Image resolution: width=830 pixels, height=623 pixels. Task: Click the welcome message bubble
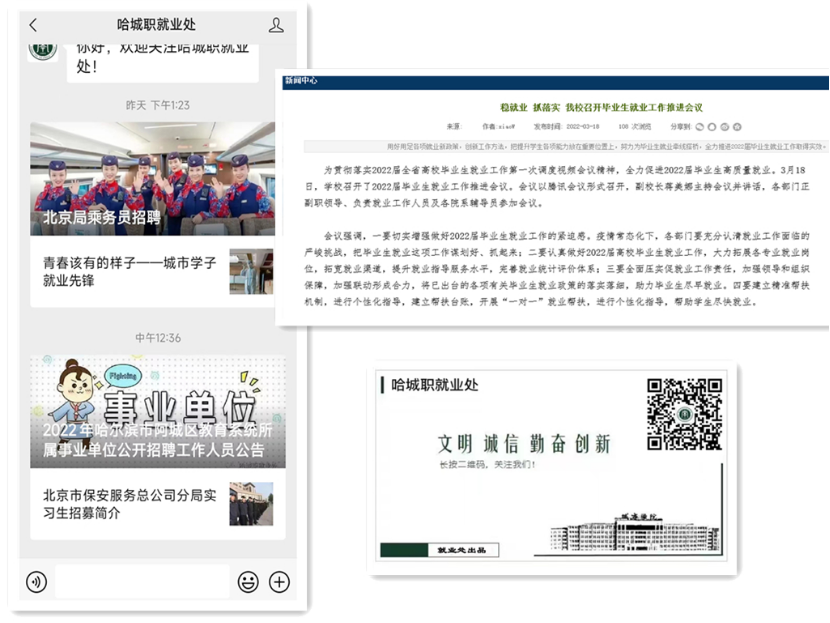(x=163, y=62)
